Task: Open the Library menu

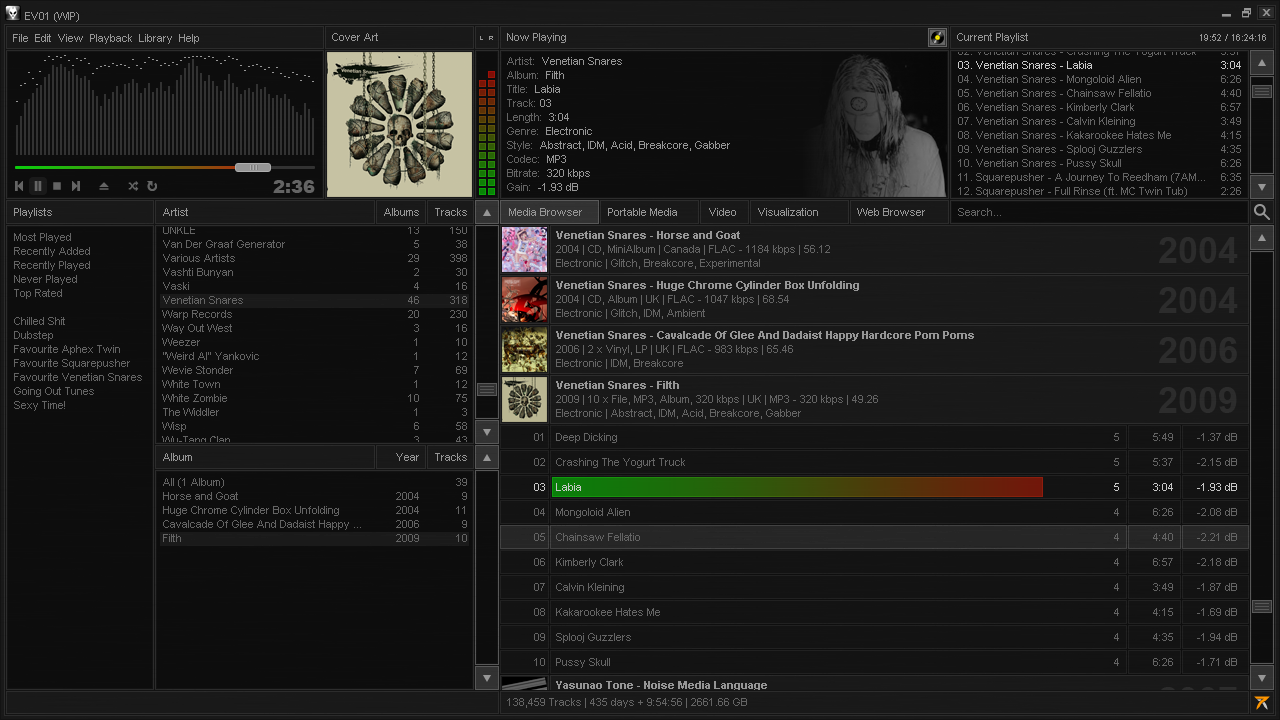Action: point(155,38)
